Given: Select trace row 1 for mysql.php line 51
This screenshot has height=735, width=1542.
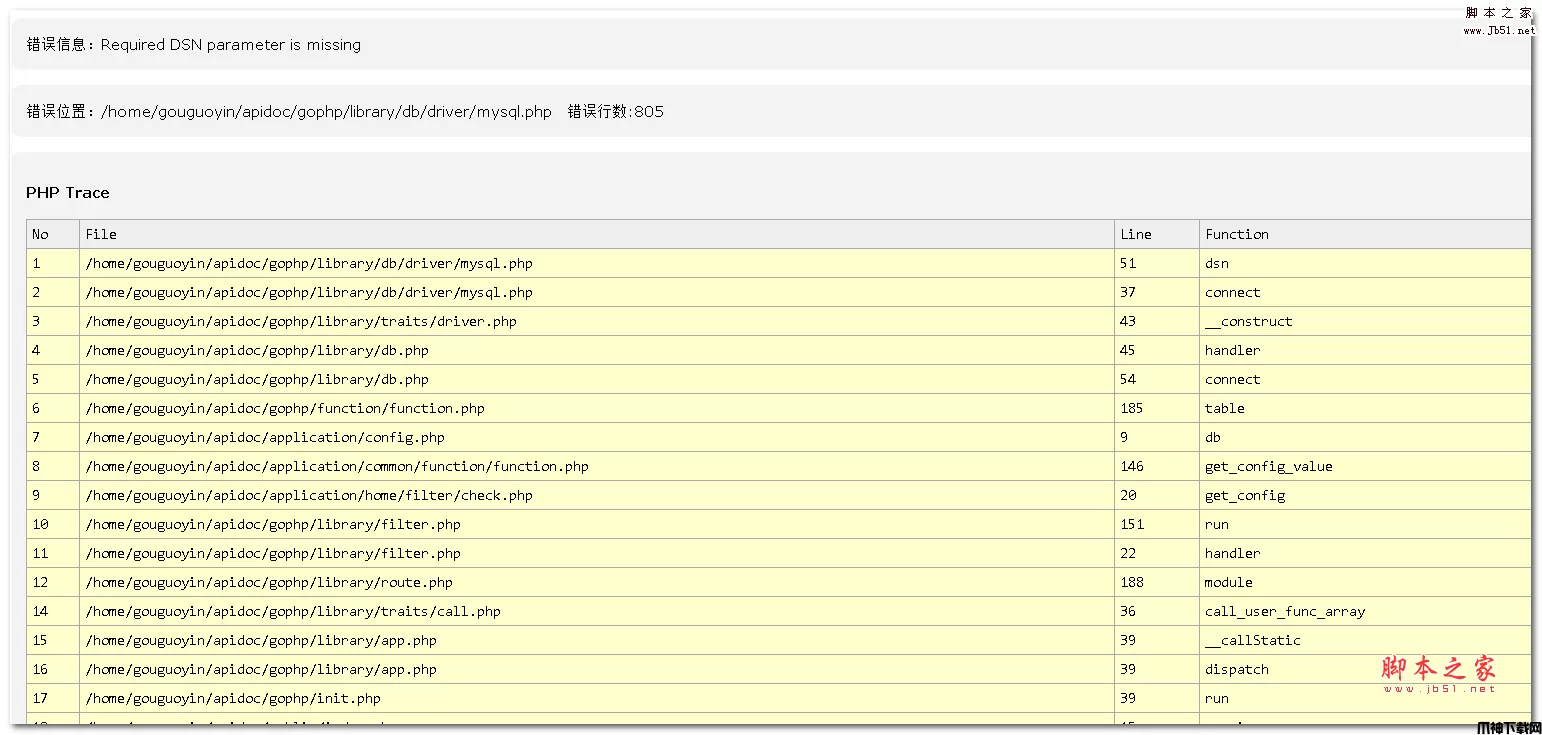Looking at the screenshot, I should click(308, 263).
